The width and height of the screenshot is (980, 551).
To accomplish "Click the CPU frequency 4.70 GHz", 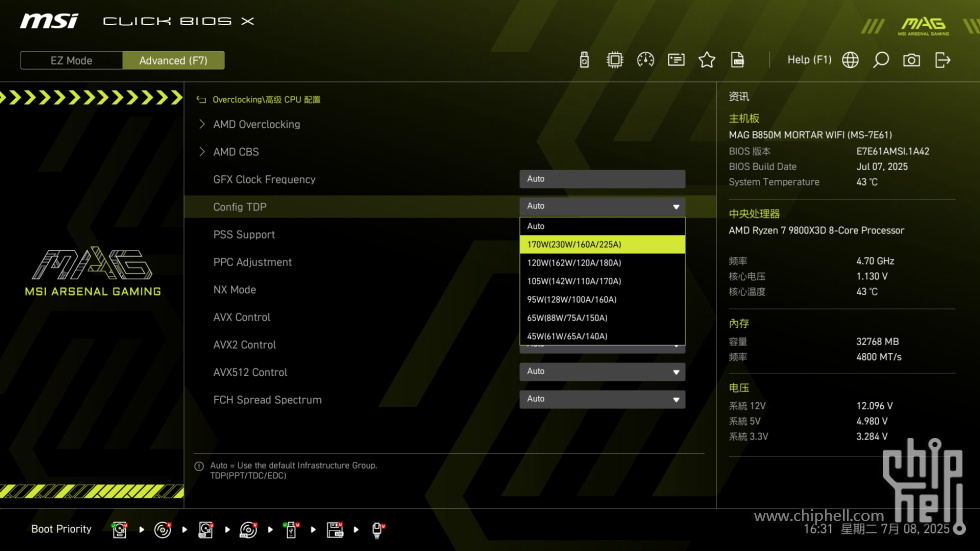I will [875, 261].
